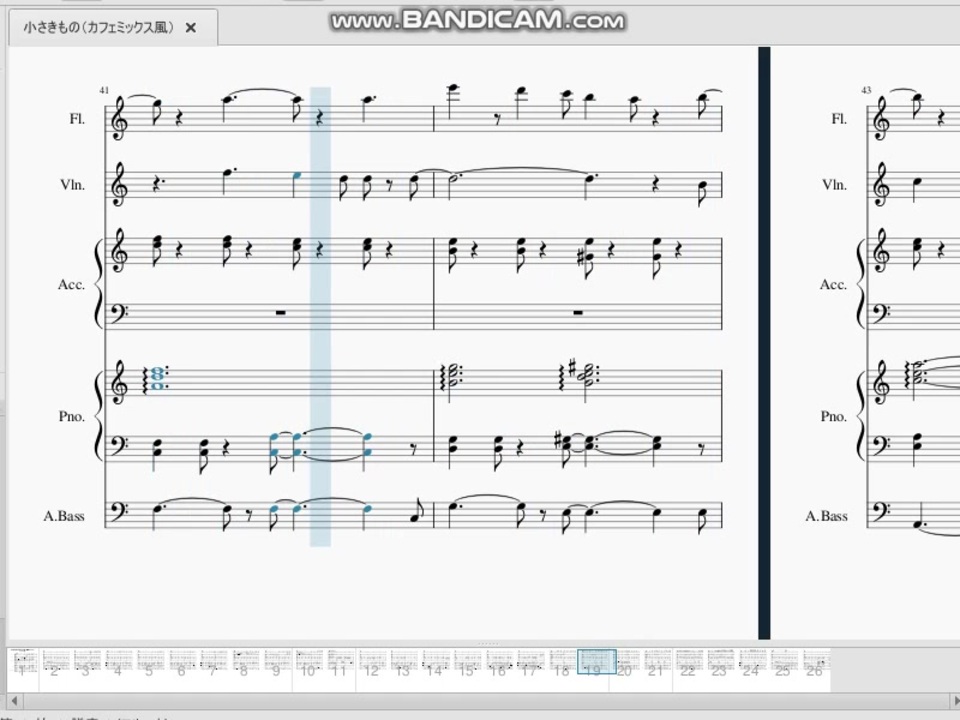Select the Vln. instrument label at measure 41
960x720 pixels.
(73, 185)
